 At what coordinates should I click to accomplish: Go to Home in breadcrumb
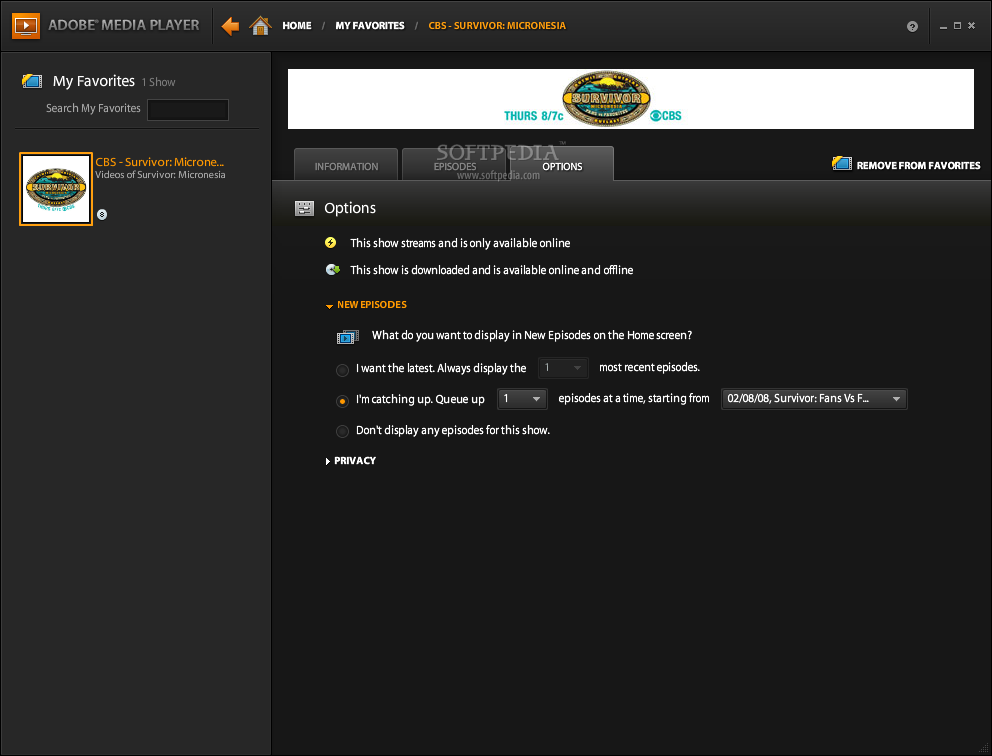[x=297, y=26]
